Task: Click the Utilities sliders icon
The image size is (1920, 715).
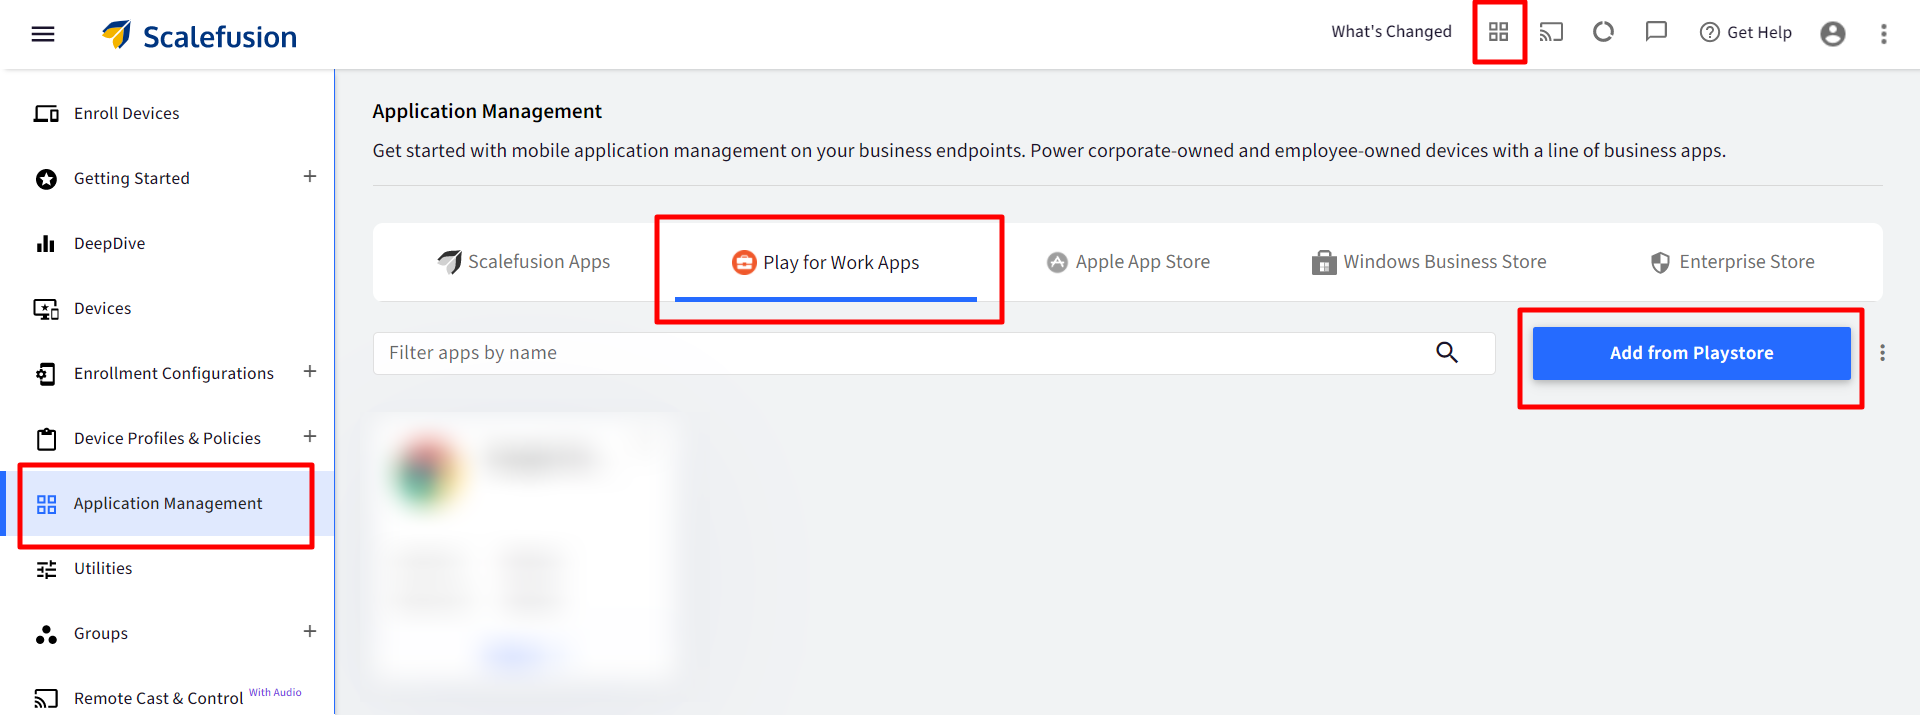Action: pyautogui.click(x=46, y=569)
